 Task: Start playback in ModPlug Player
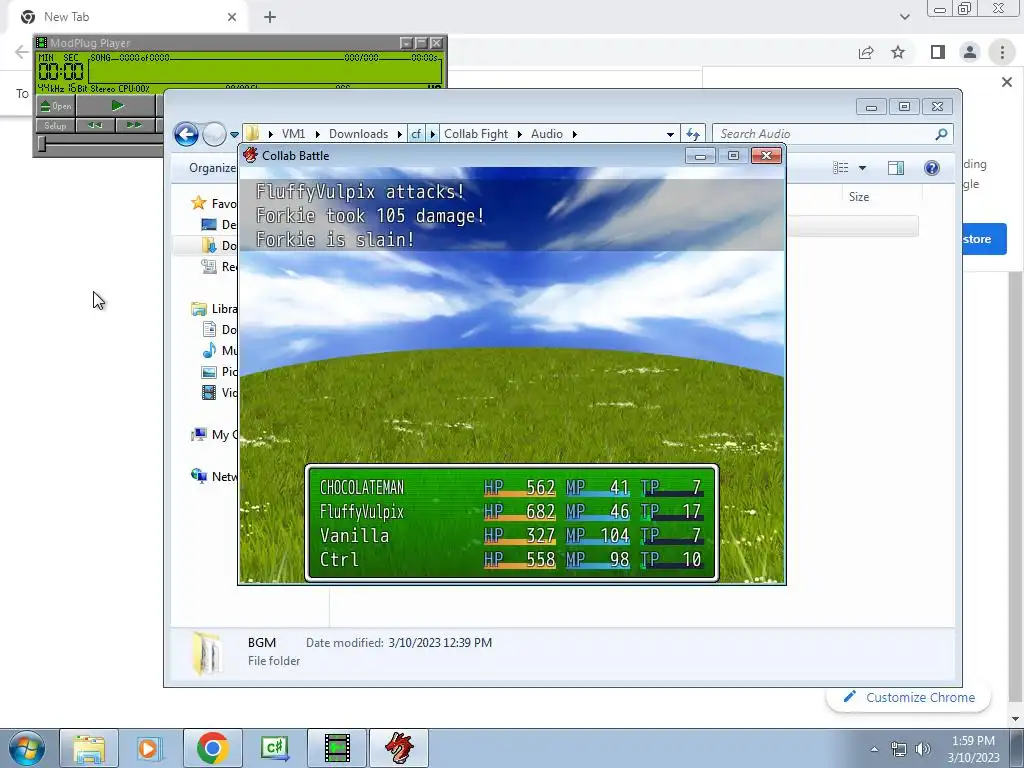click(117, 106)
